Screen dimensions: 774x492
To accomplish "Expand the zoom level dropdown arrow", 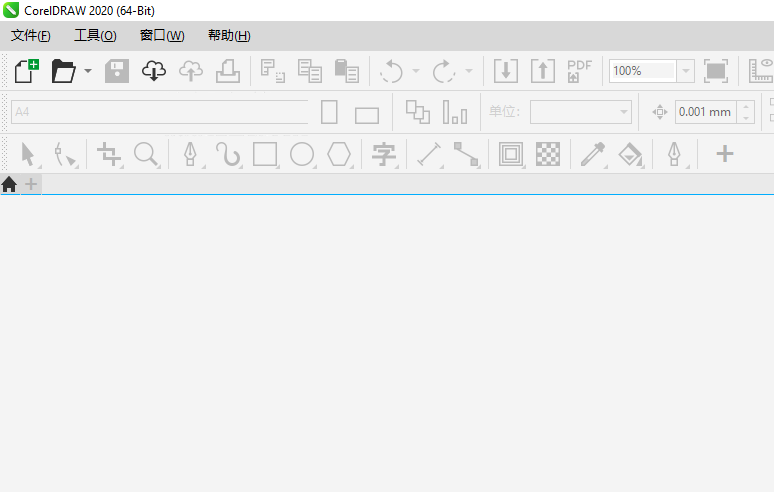I will coord(686,71).
